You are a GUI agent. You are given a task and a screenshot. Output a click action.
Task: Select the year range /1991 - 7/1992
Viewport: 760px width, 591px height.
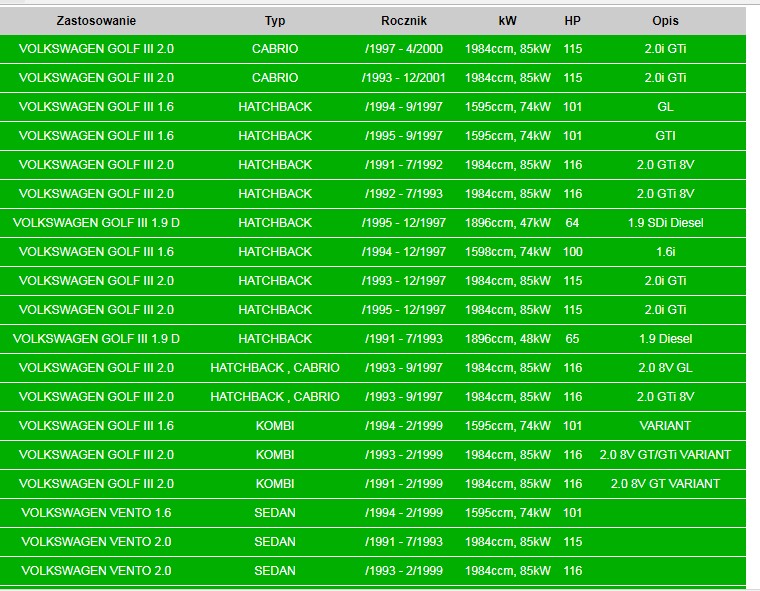[x=404, y=165]
